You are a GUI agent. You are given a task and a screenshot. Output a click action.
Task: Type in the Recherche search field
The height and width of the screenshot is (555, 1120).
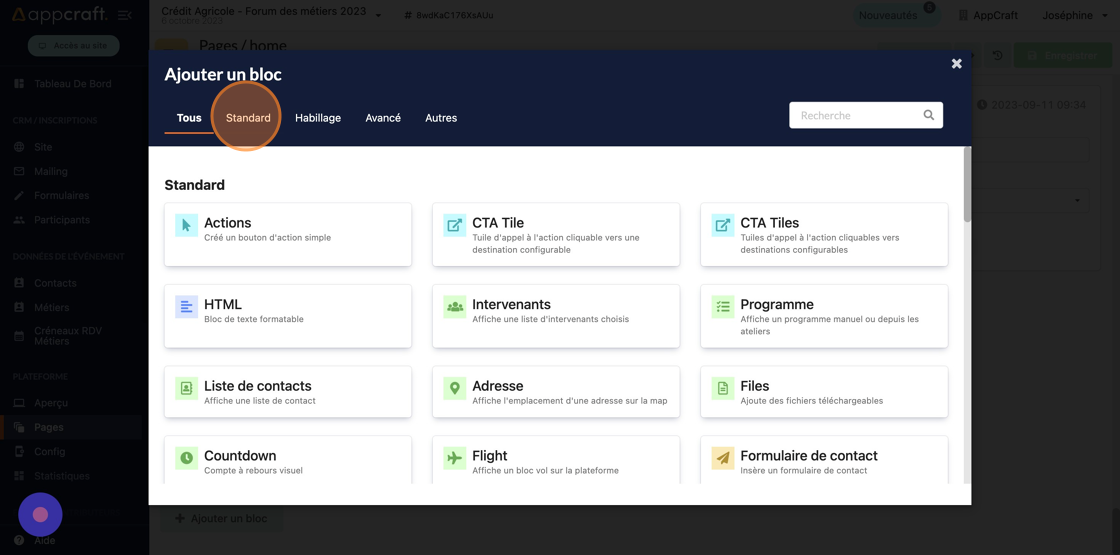856,115
